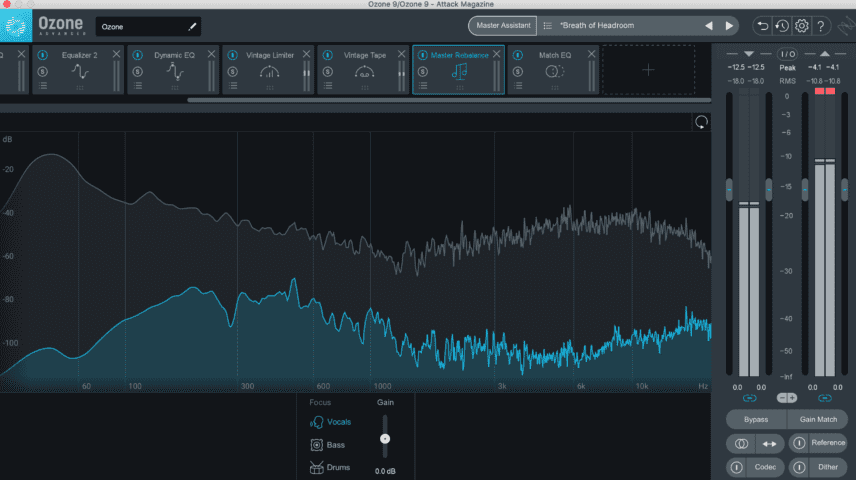Viewport: 856px width, 480px height.
Task: Enable the Dither power toggle
Action: point(799,467)
